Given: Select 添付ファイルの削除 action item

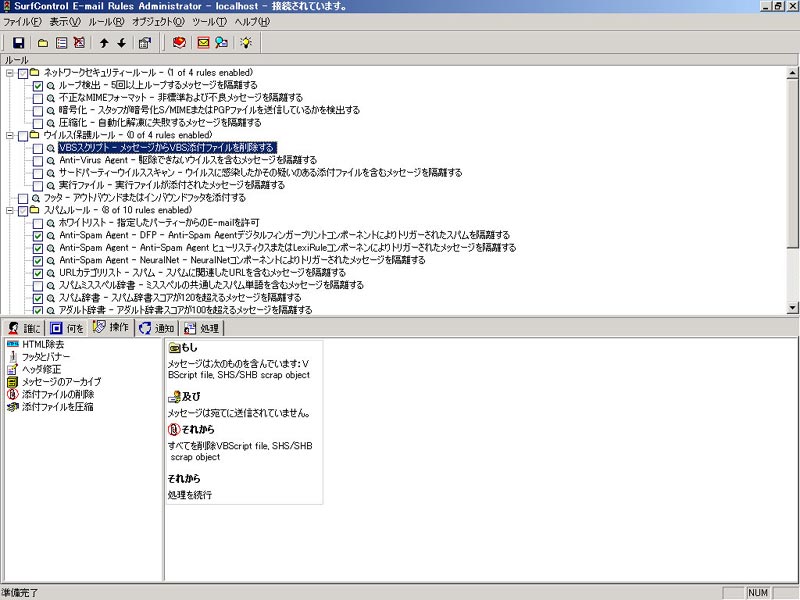Looking at the screenshot, I should click(51, 394).
